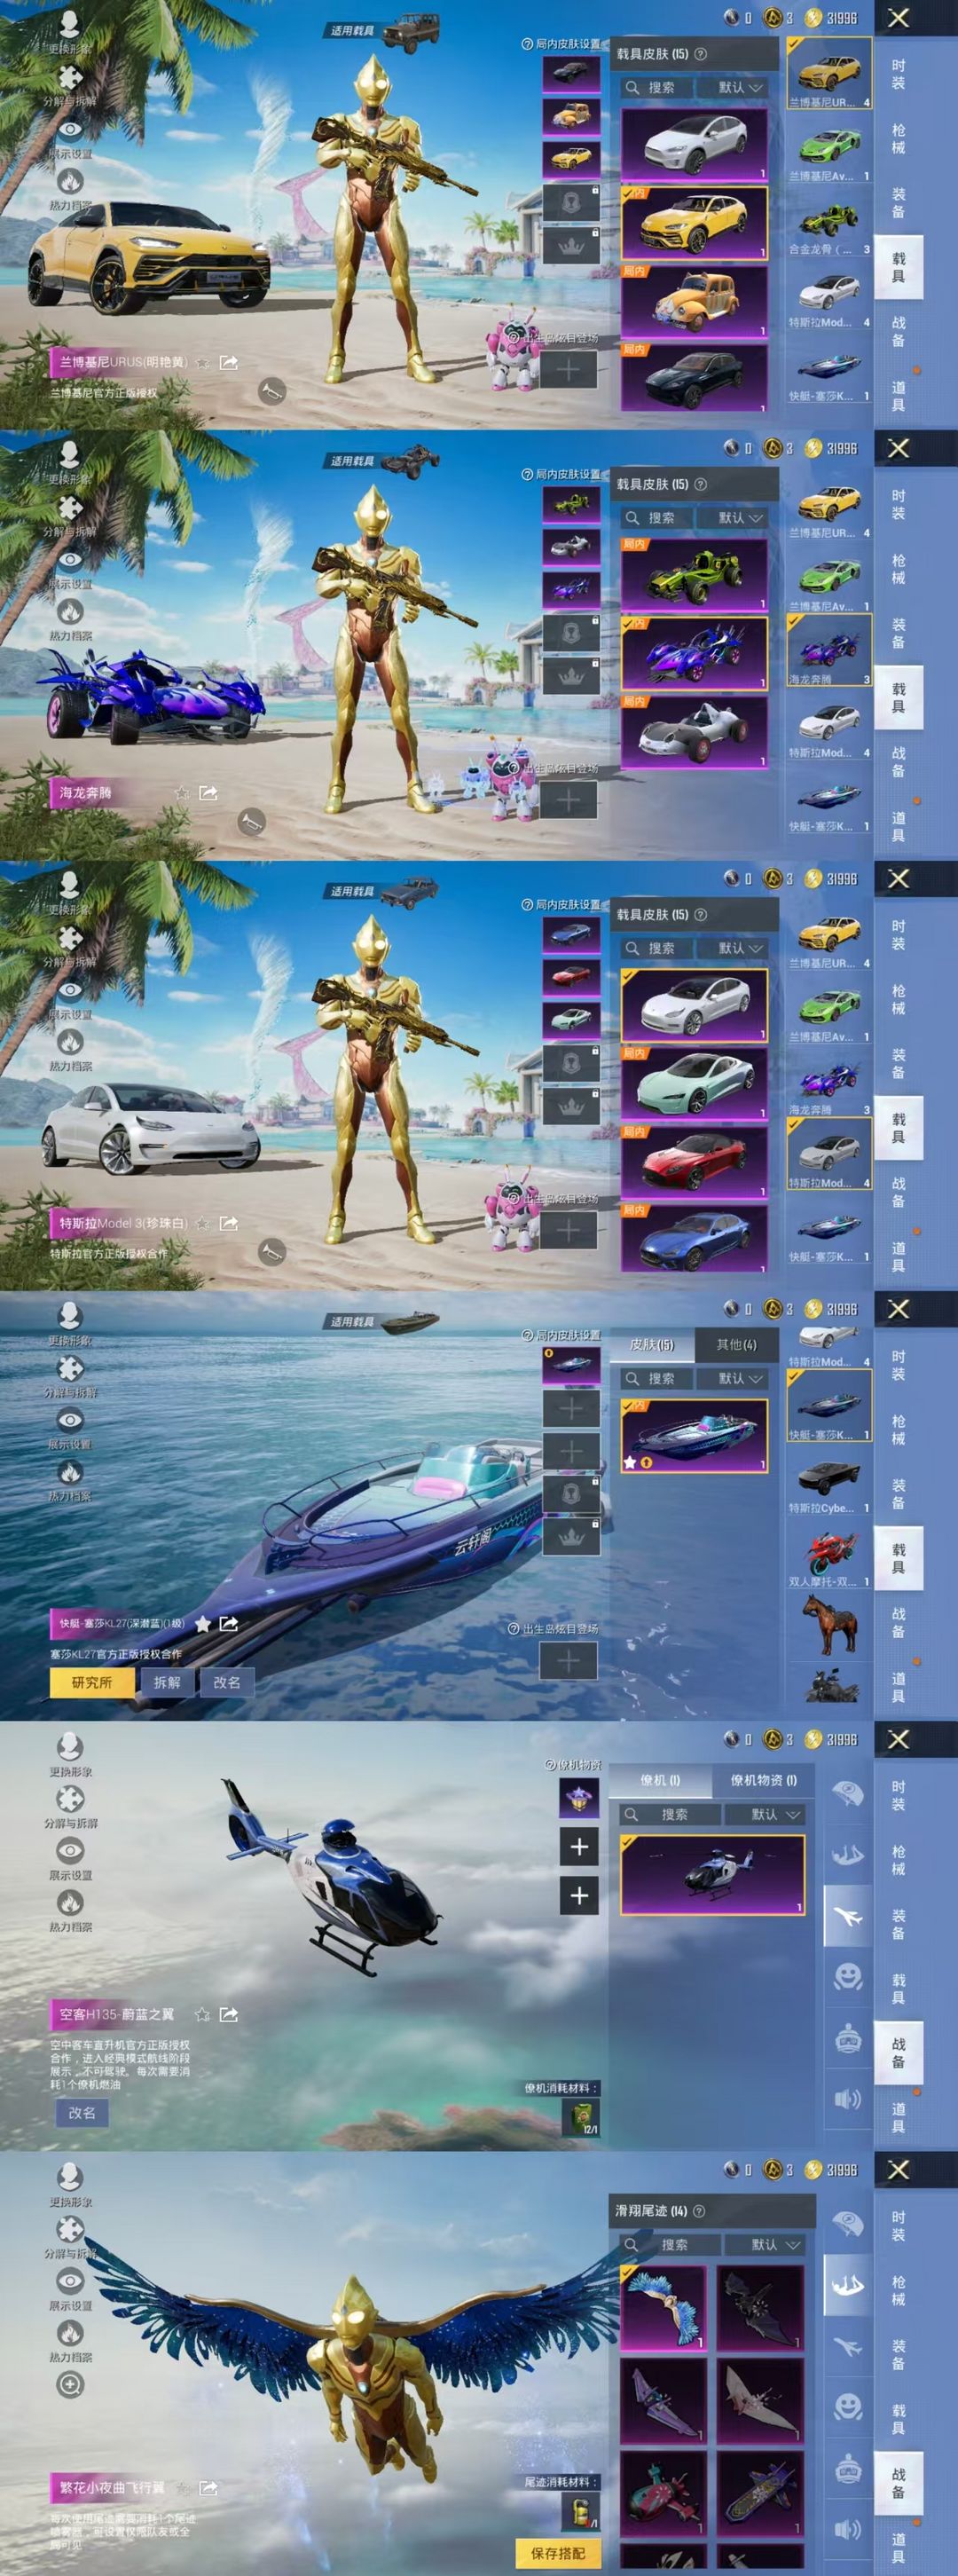The width and height of the screenshot is (958, 2576).
Task: Click the 保存搭配 button
Action: [x=558, y=2552]
